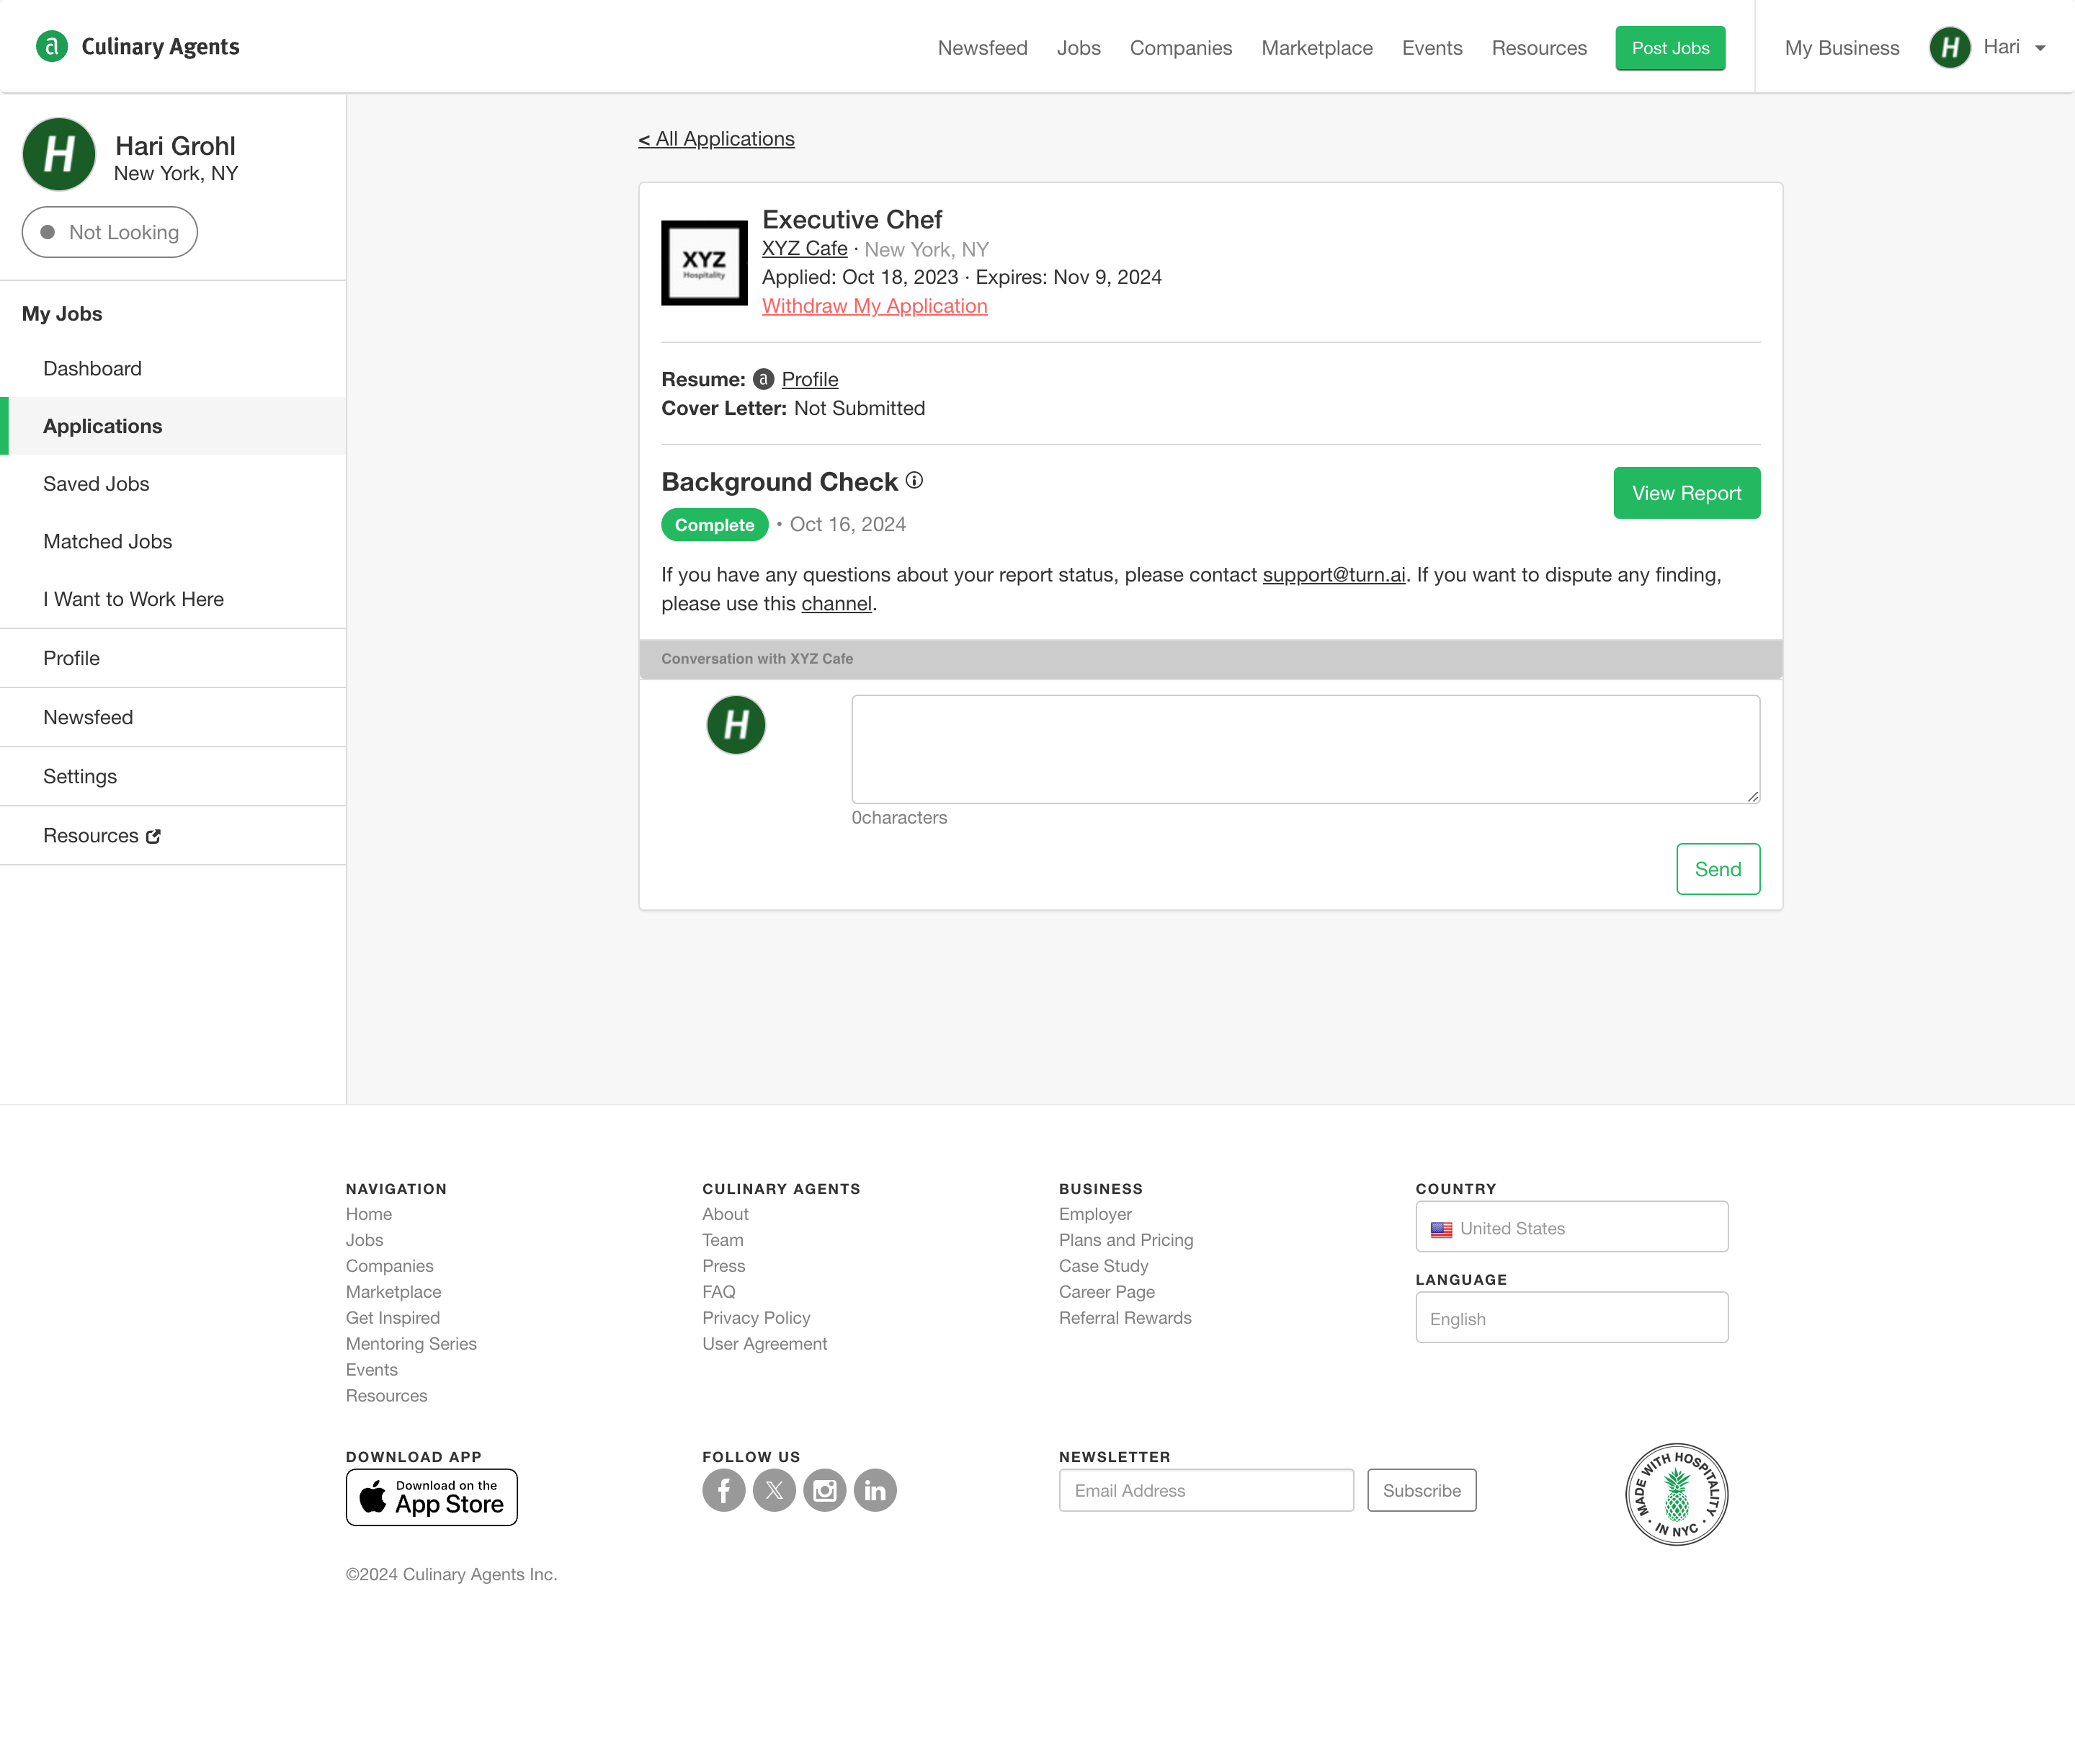2075x1764 pixels.
Task: Click Withdraw My Application link
Action: click(874, 306)
